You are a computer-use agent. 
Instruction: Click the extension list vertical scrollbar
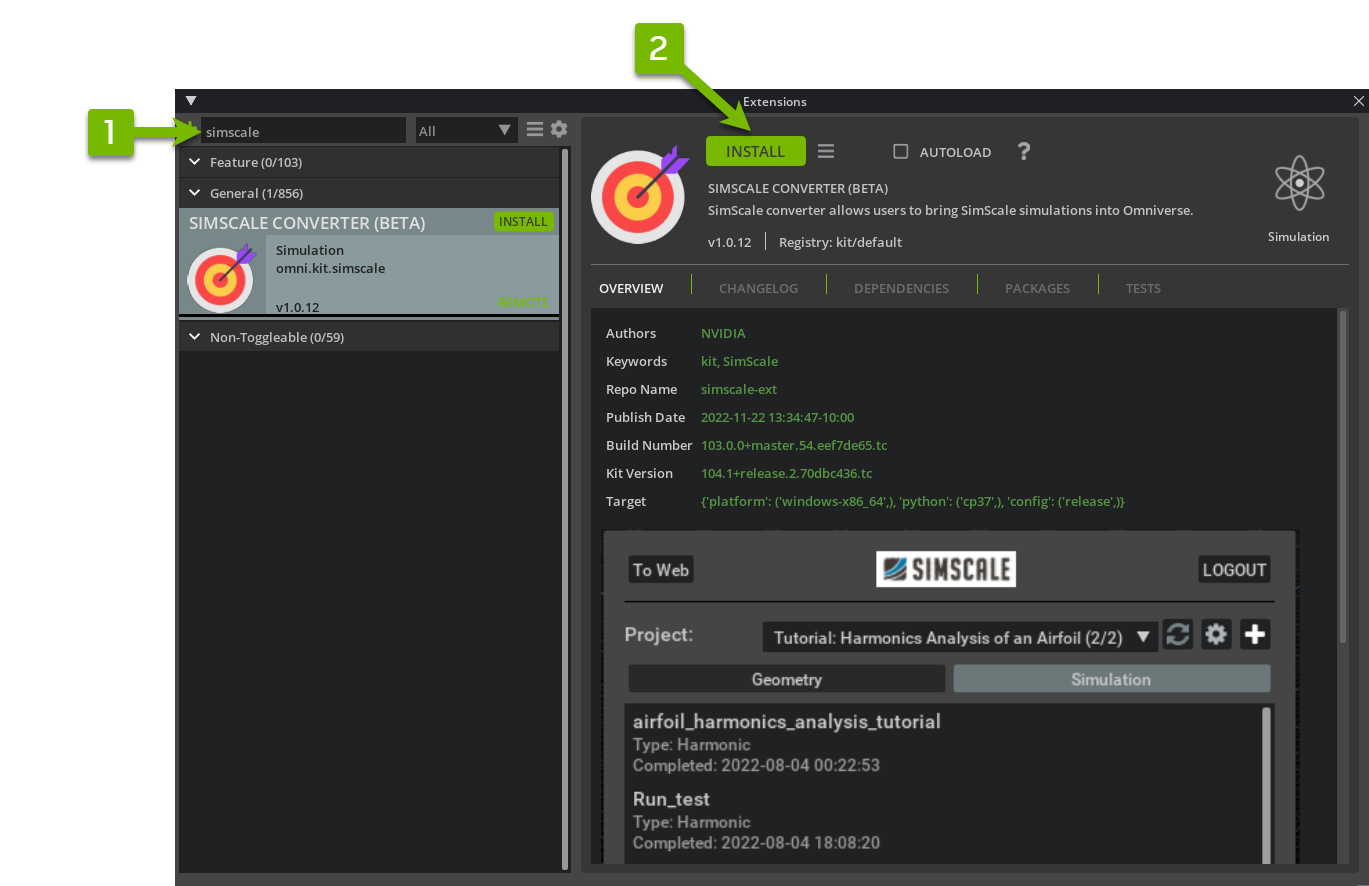click(565, 508)
